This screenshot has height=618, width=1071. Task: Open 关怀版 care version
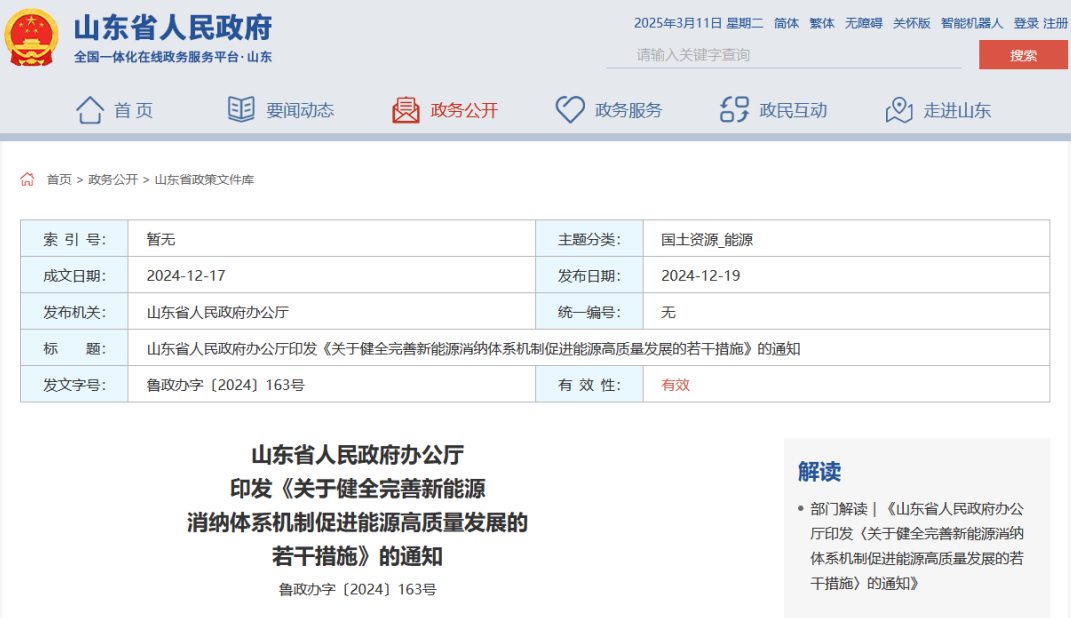tap(911, 23)
